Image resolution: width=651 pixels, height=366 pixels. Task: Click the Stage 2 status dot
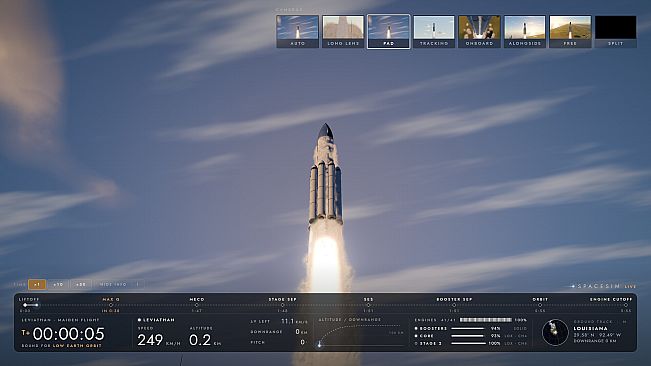pyautogui.click(x=416, y=344)
